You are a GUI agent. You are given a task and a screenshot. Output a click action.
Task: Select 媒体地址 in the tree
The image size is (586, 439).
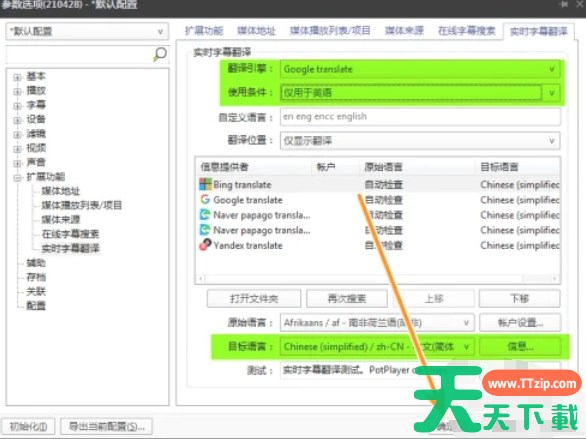[61, 191]
